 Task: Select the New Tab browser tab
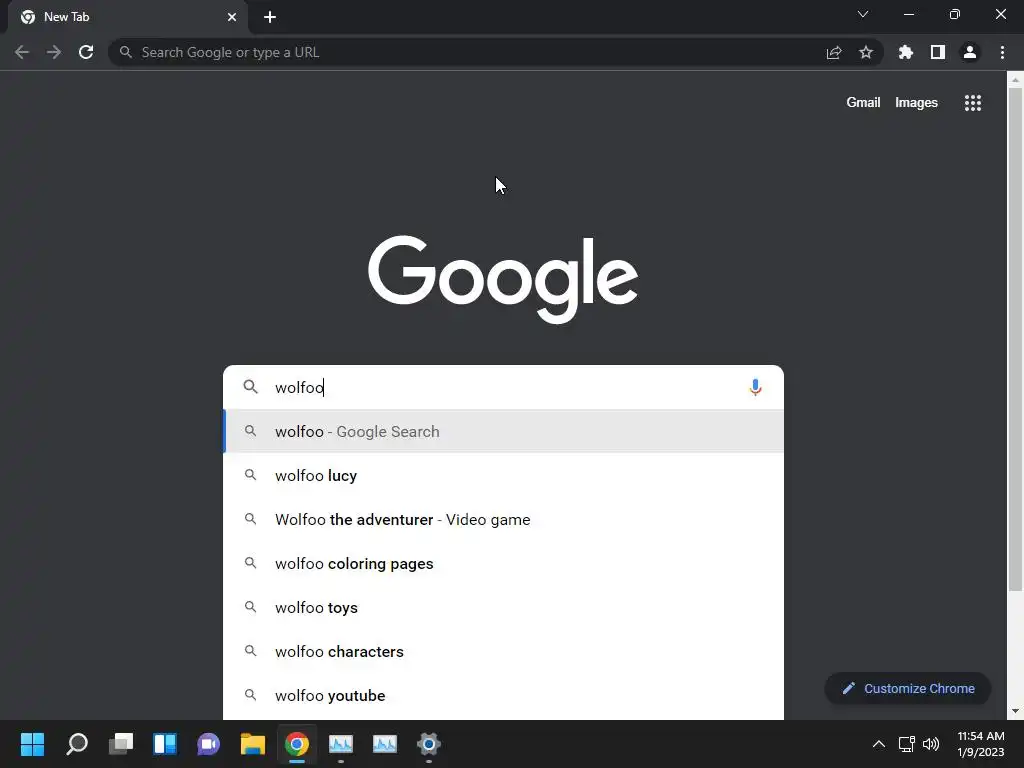pyautogui.click(x=128, y=17)
